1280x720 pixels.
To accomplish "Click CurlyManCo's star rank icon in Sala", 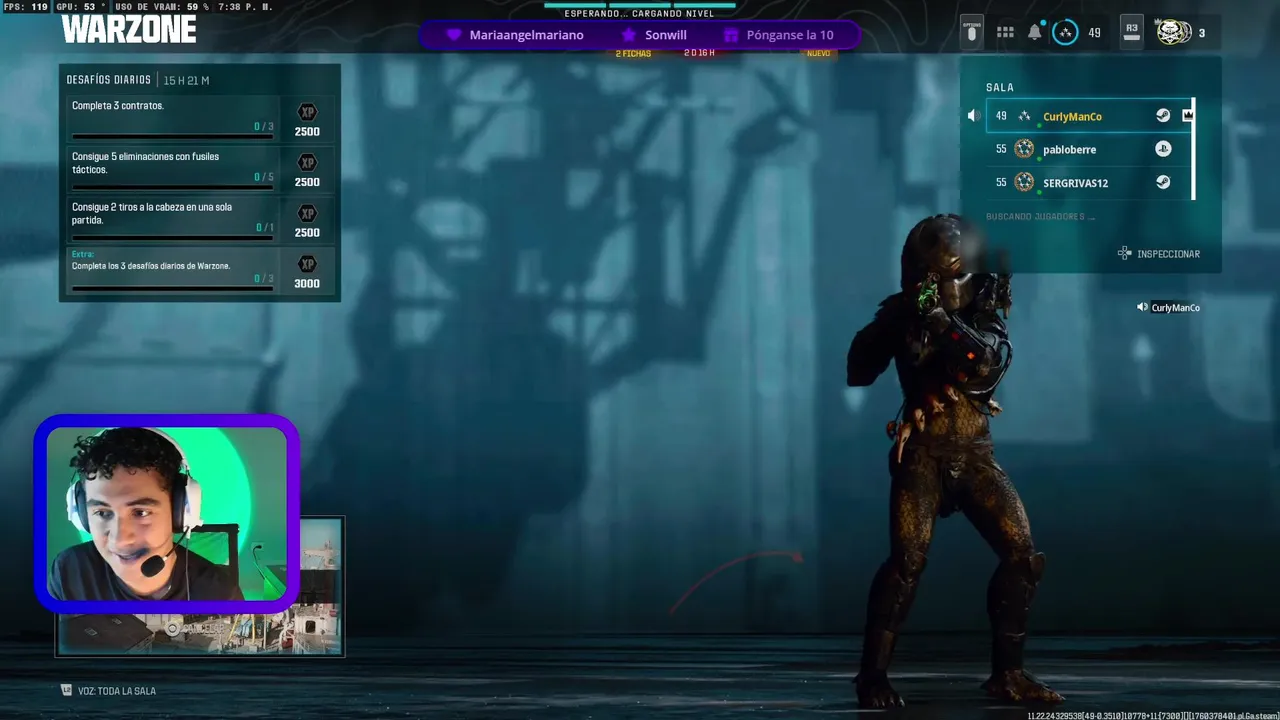I will tap(1024, 116).
